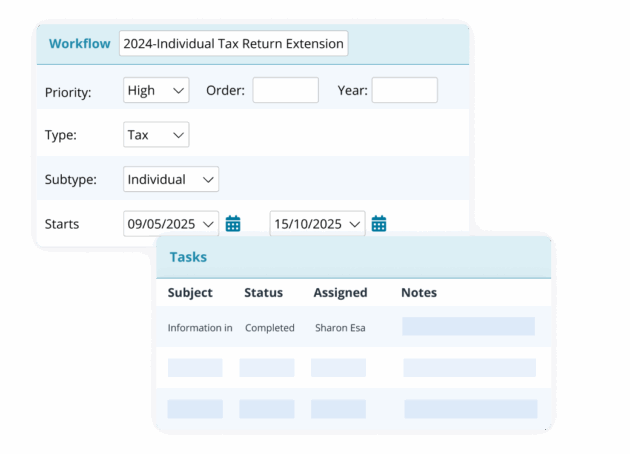Click the Completed status cell
Image resolution: width=630 pixels, height=454 pixels.
click(x=270, y=328)
